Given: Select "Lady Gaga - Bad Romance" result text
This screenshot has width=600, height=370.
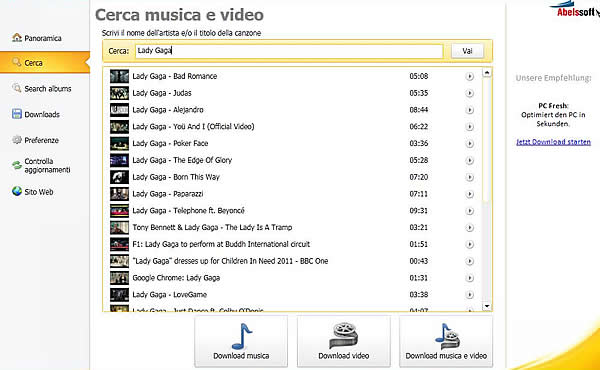Looking at the screenshot, I should 174,76.
